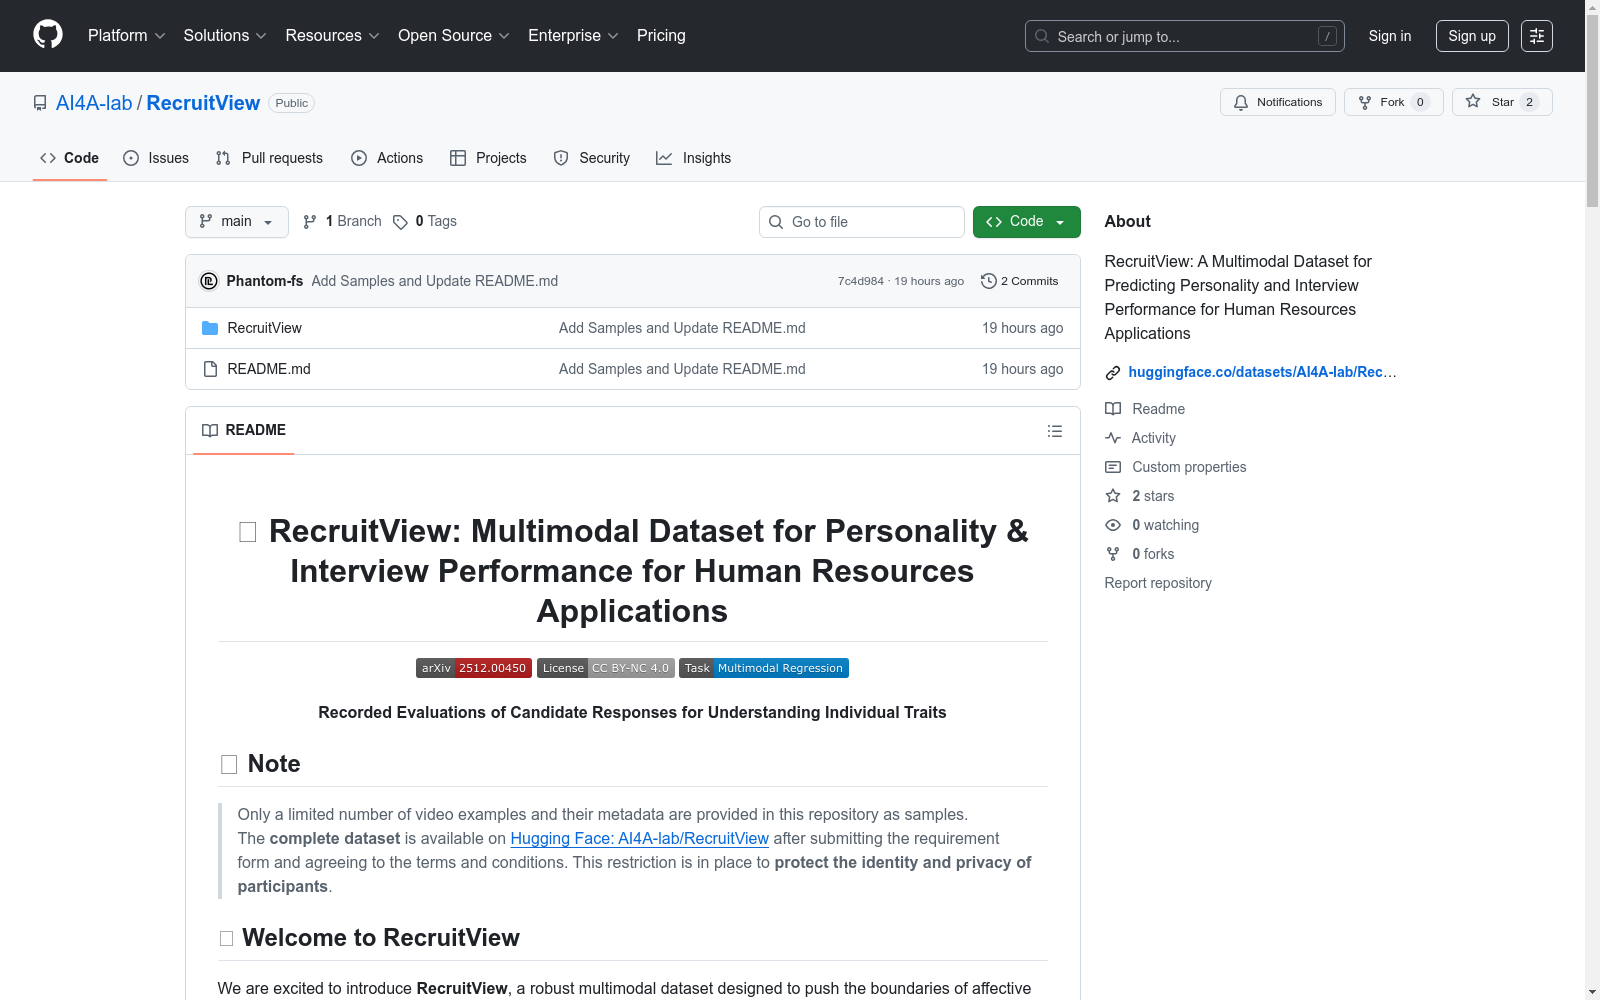Open the global navigation menu icon

click(x=1537, y=36)
